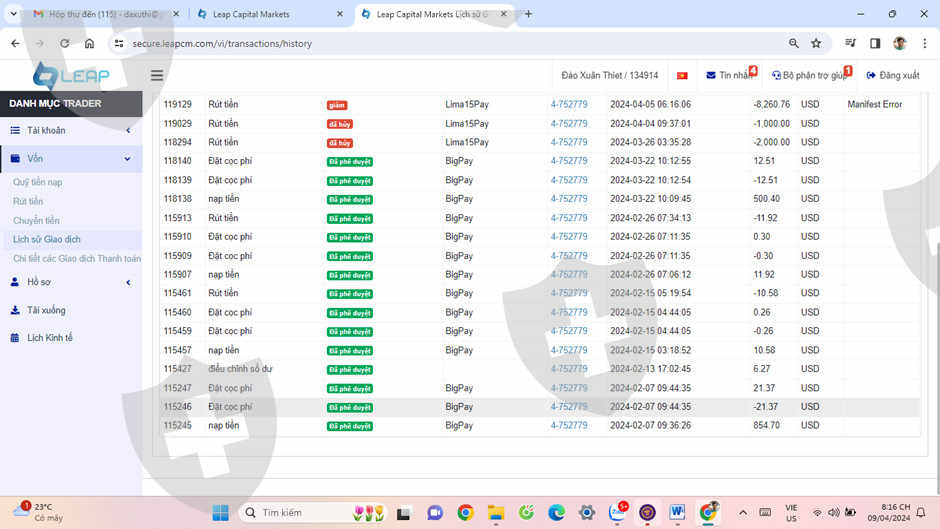The image size is (940, 529).
Task: Select Rút tiền under Vốn
Action: coord(28,202)
